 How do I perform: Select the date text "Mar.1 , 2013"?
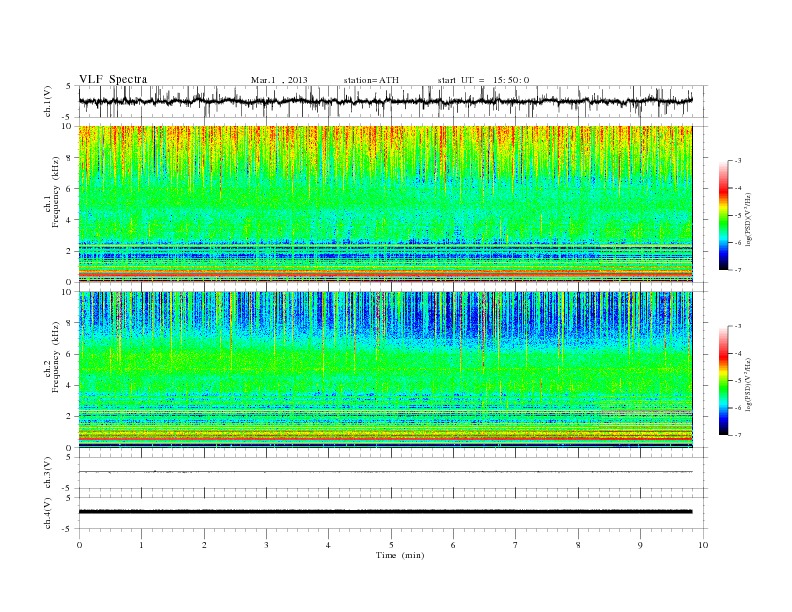pyautogui.click(x=279, y=80)
